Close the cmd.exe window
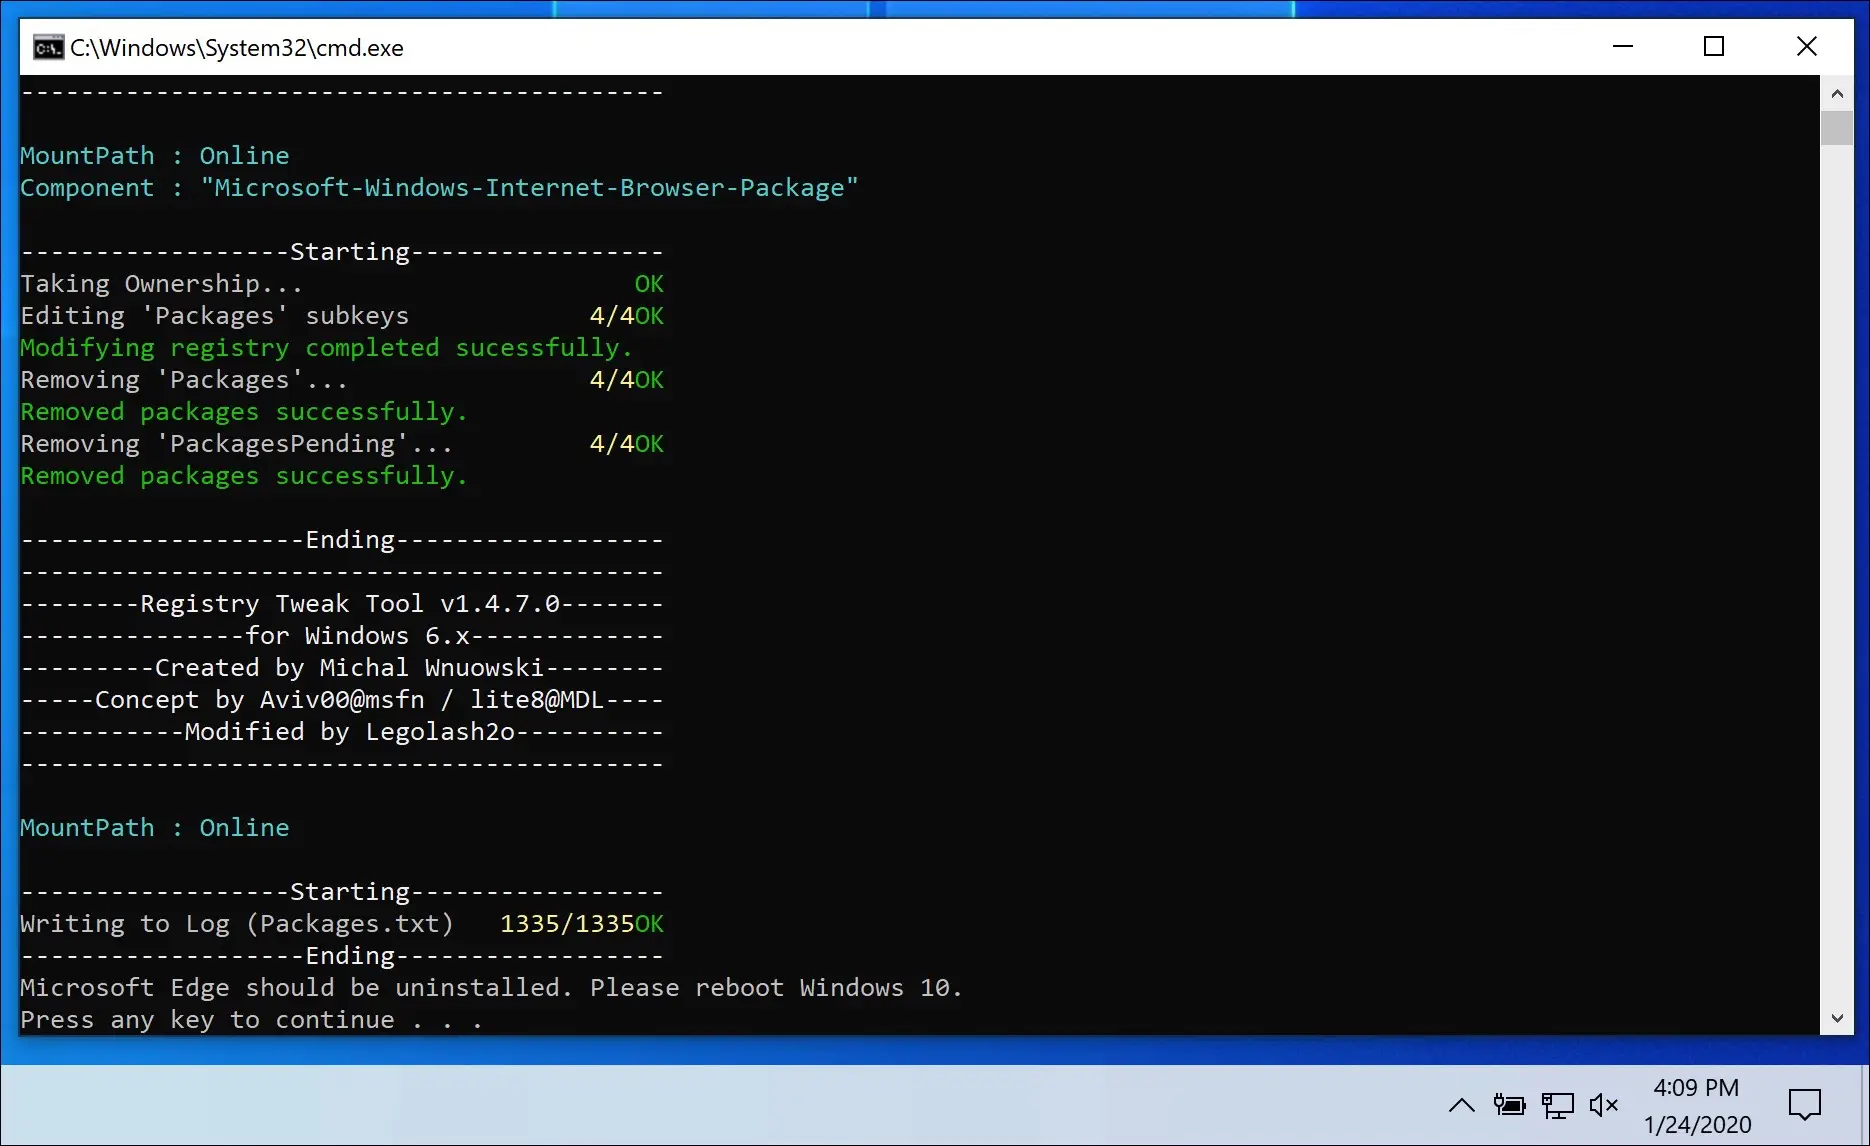Image resolution: width=1870 pixels, height=1146 pixels. pos(1806,46)
